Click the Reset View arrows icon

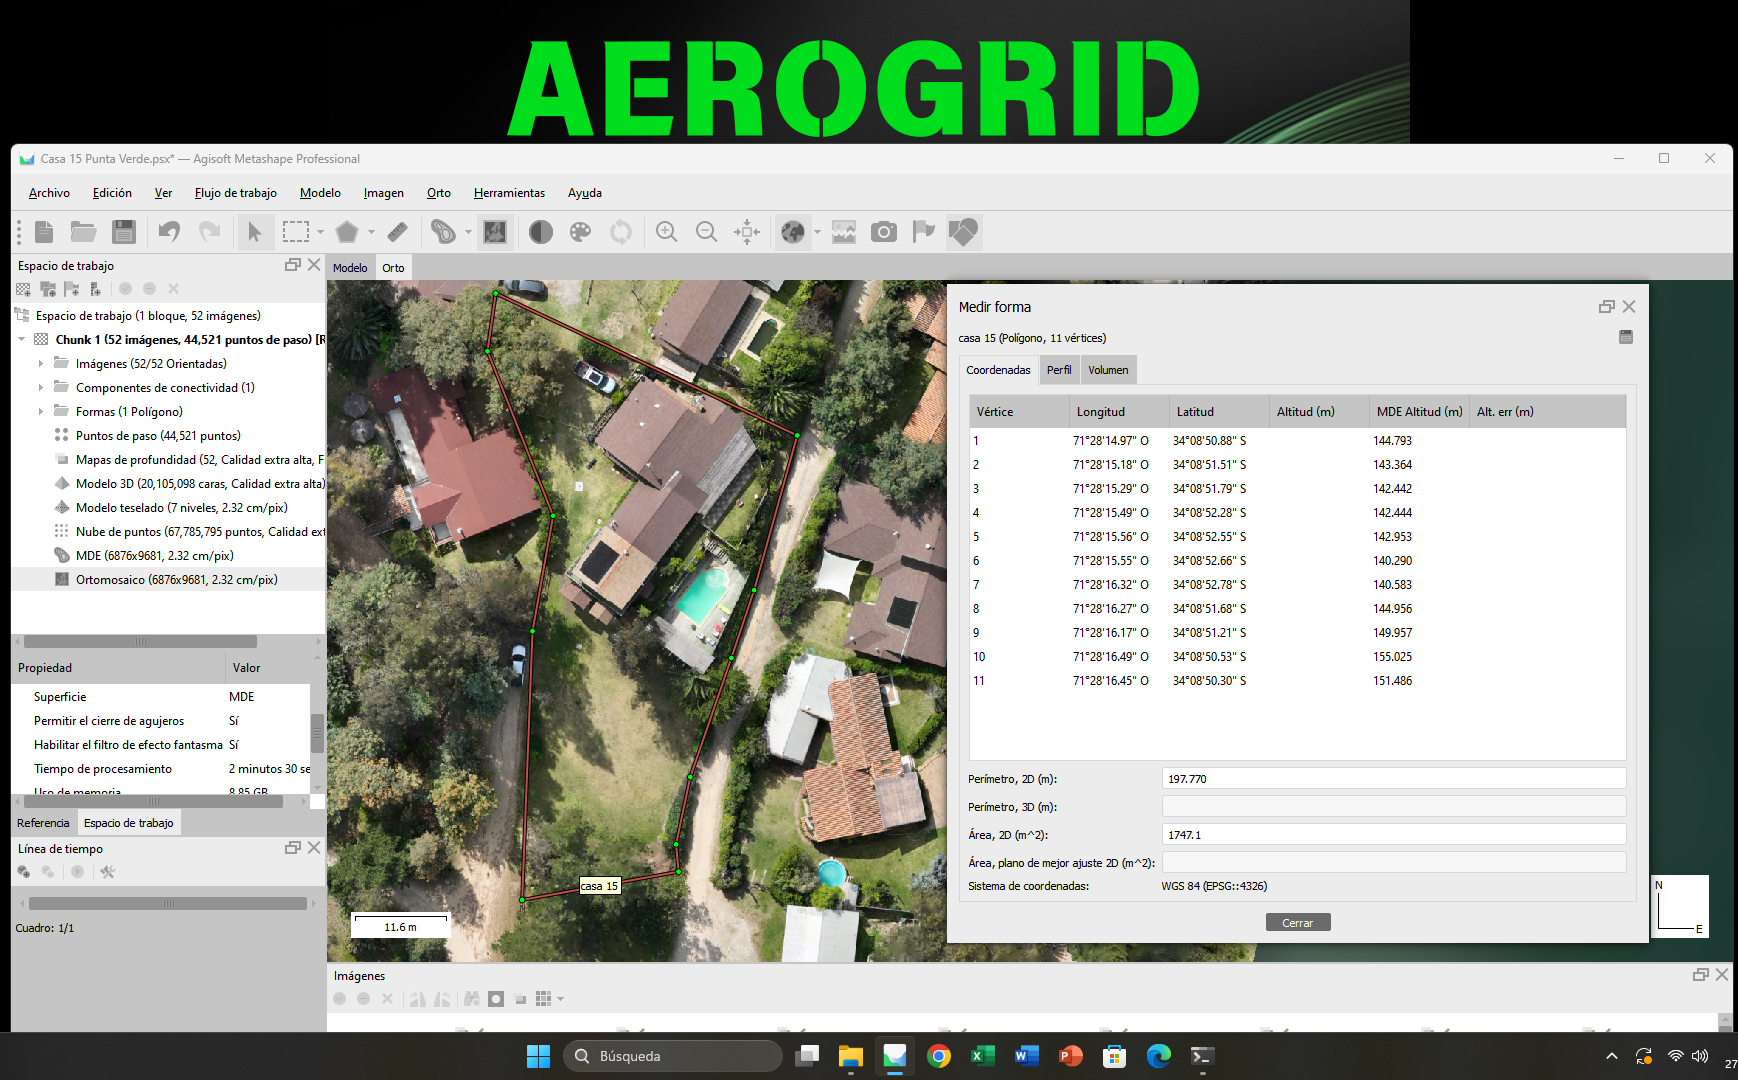click(x=747, y=232)
